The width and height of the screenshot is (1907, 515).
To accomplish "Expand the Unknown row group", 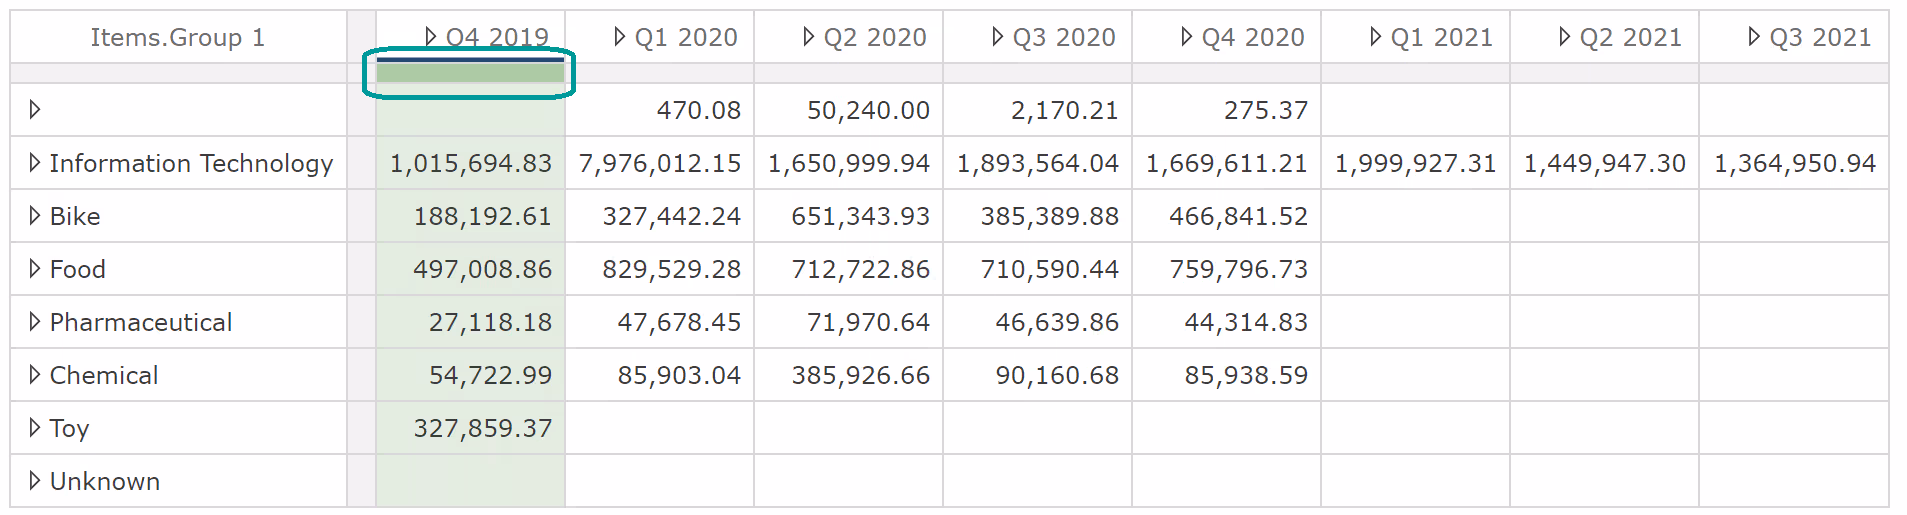I will coord(35,481).
